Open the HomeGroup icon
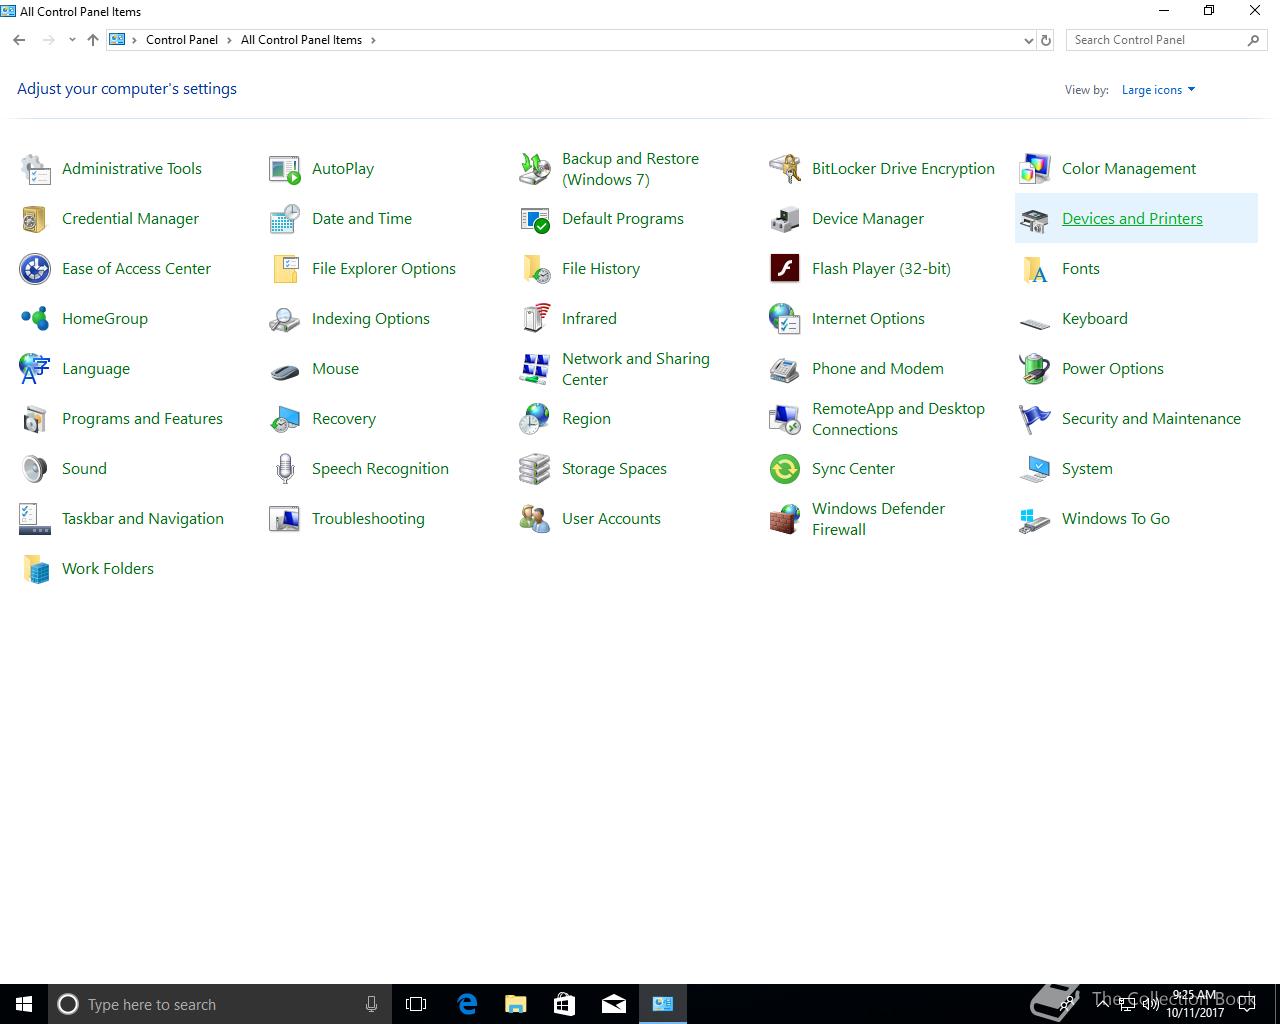The image size is (1280, 1024). (x=35, y=319)
